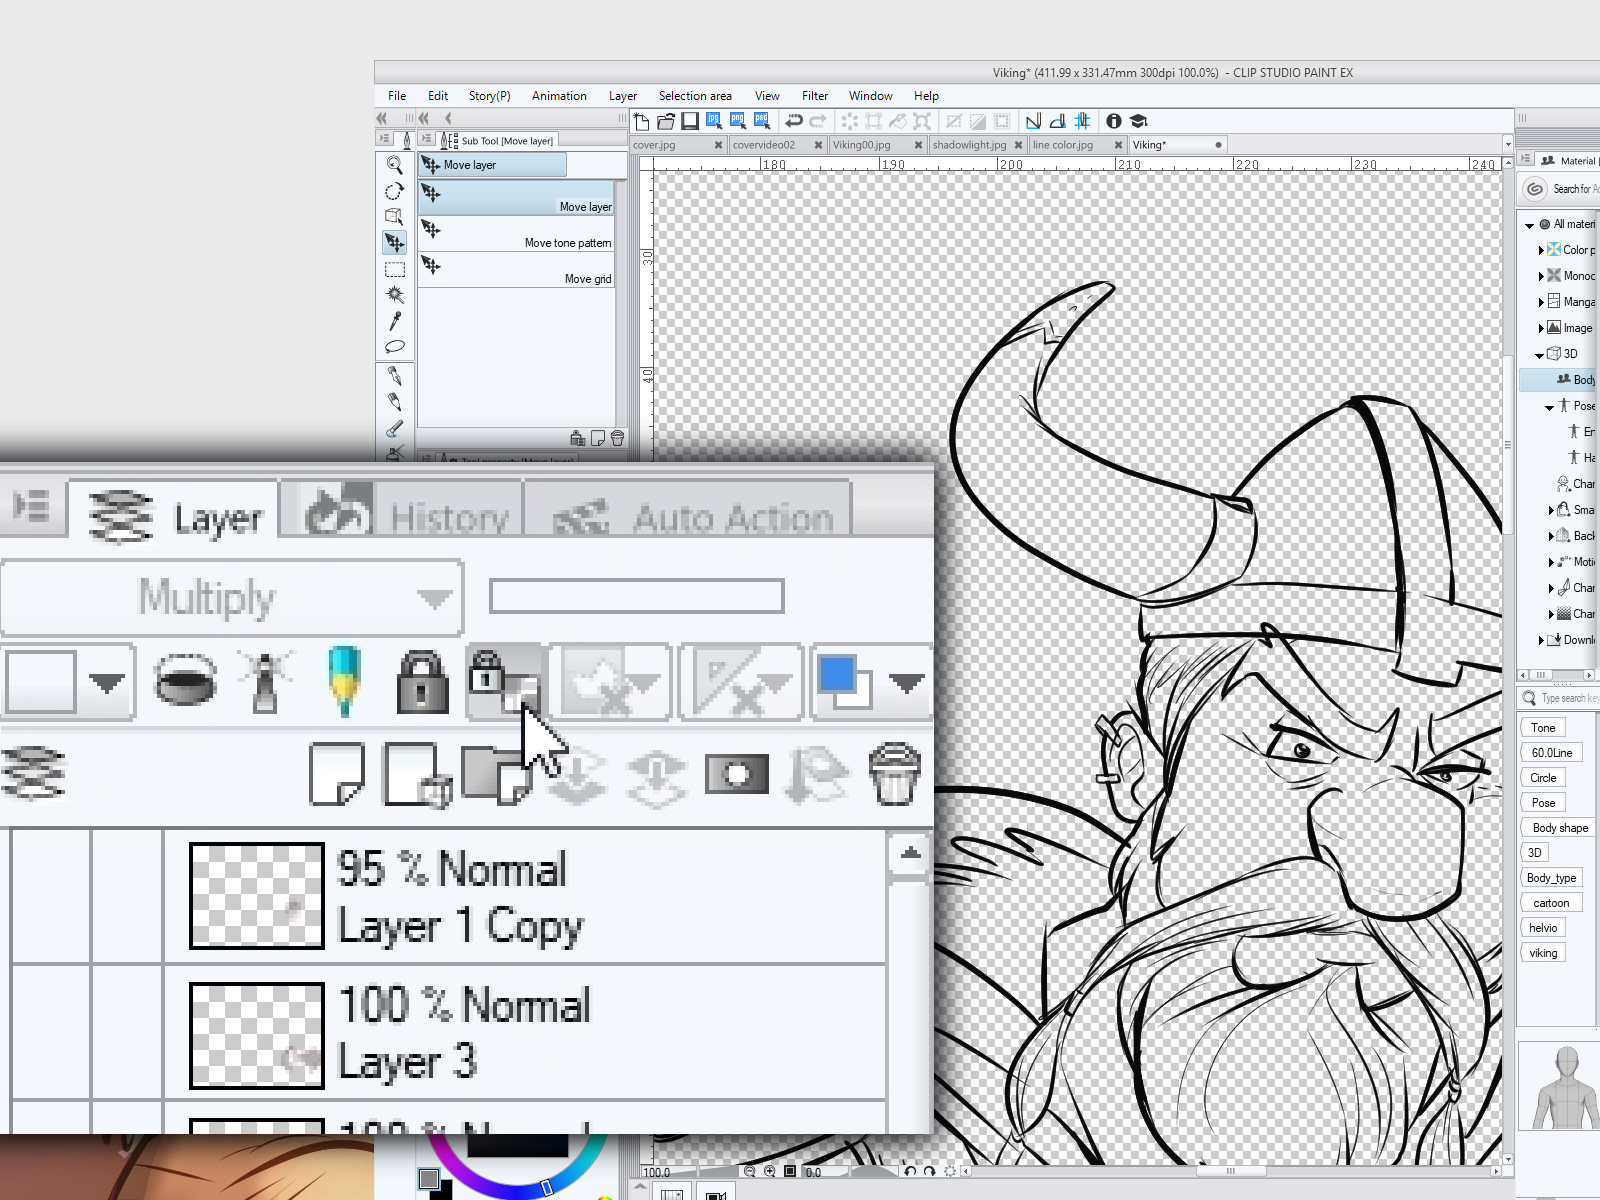Open the Animation menu

point(559,96)
